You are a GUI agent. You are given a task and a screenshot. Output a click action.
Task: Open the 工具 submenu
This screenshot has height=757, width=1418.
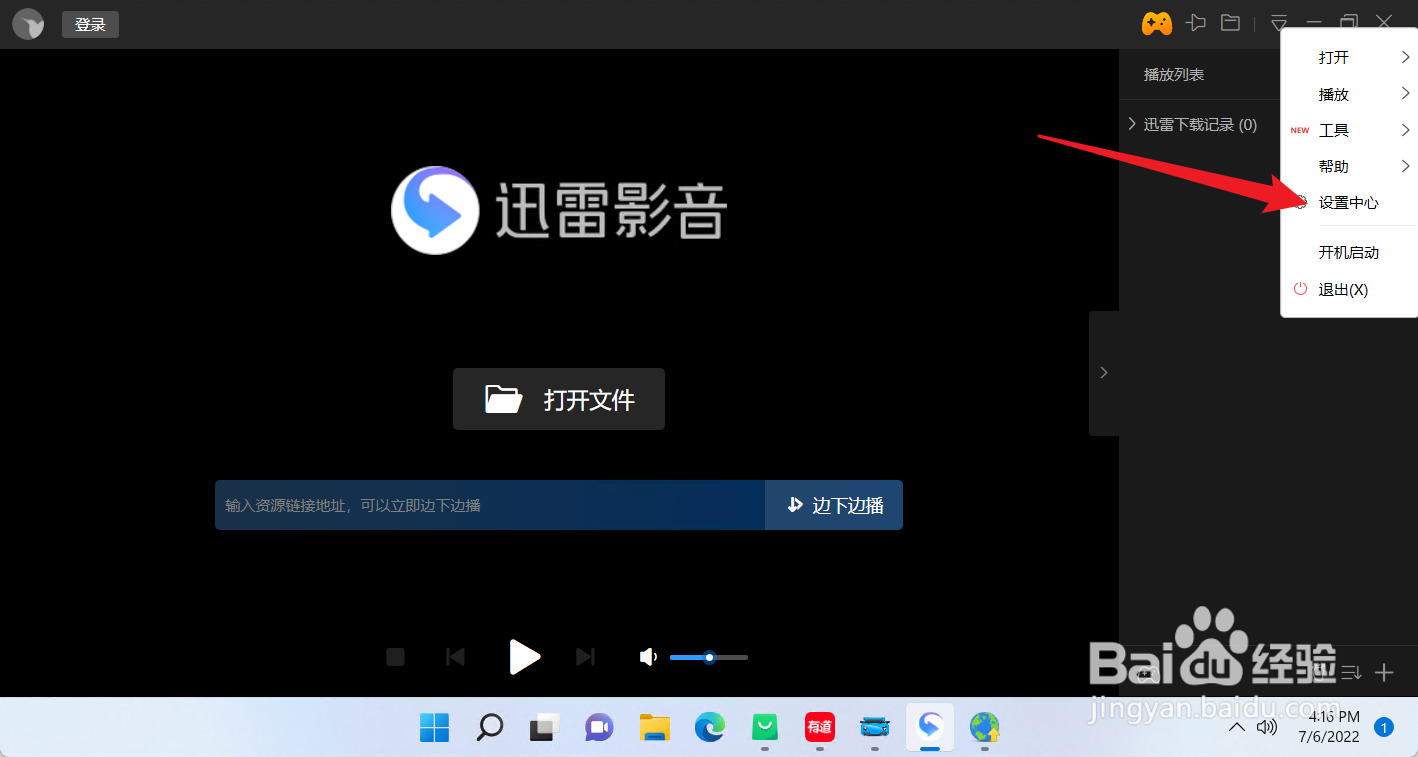1349,130
